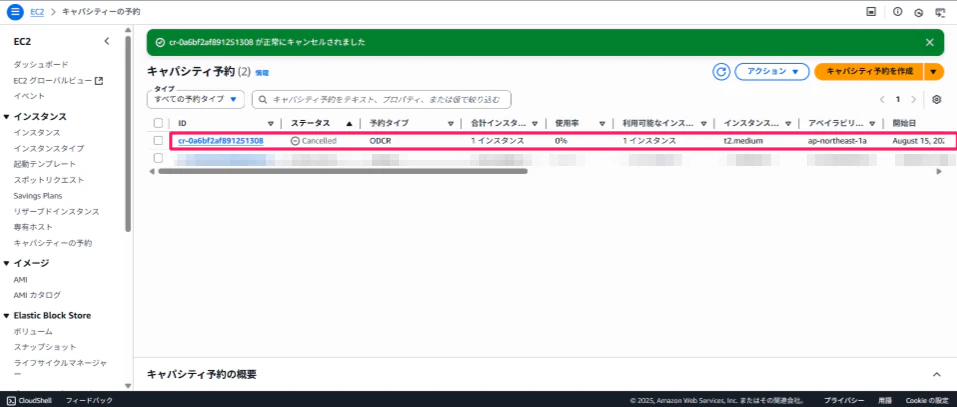Viewport: 957px width, 407px height.
Task: Sort the アベイラビリ column using its arrow
Action: [x=873, y=123]
